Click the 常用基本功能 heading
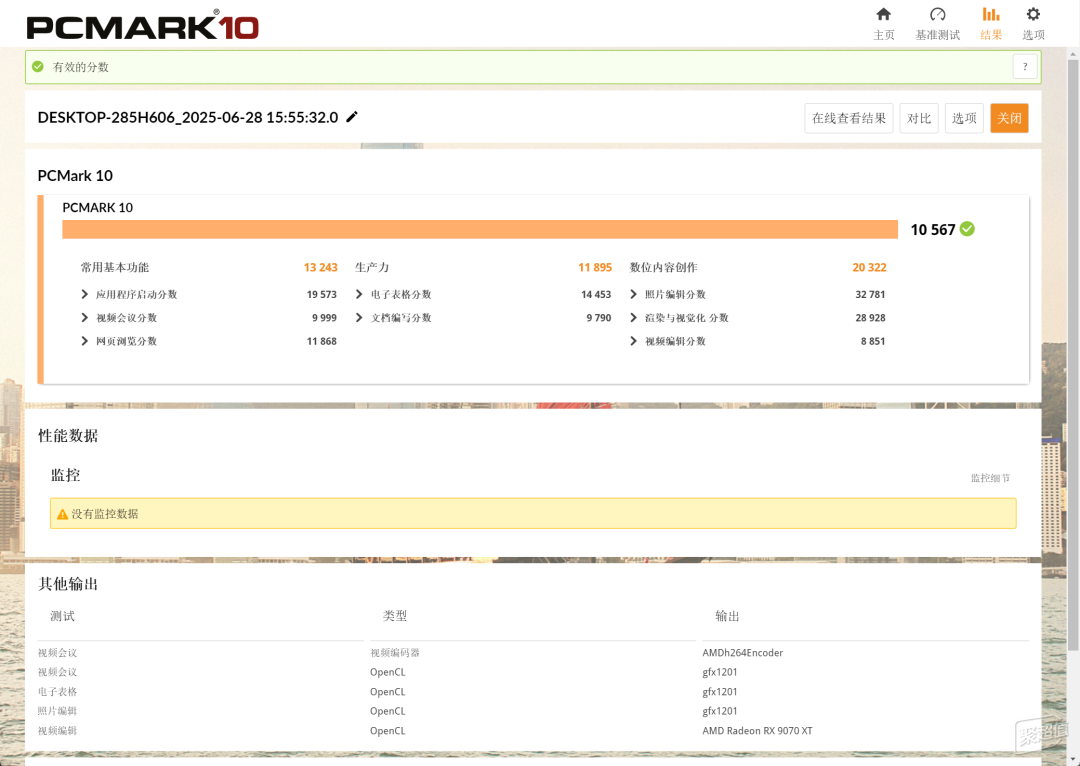This screenshot has height=766, width=1080. coord(115,267)
